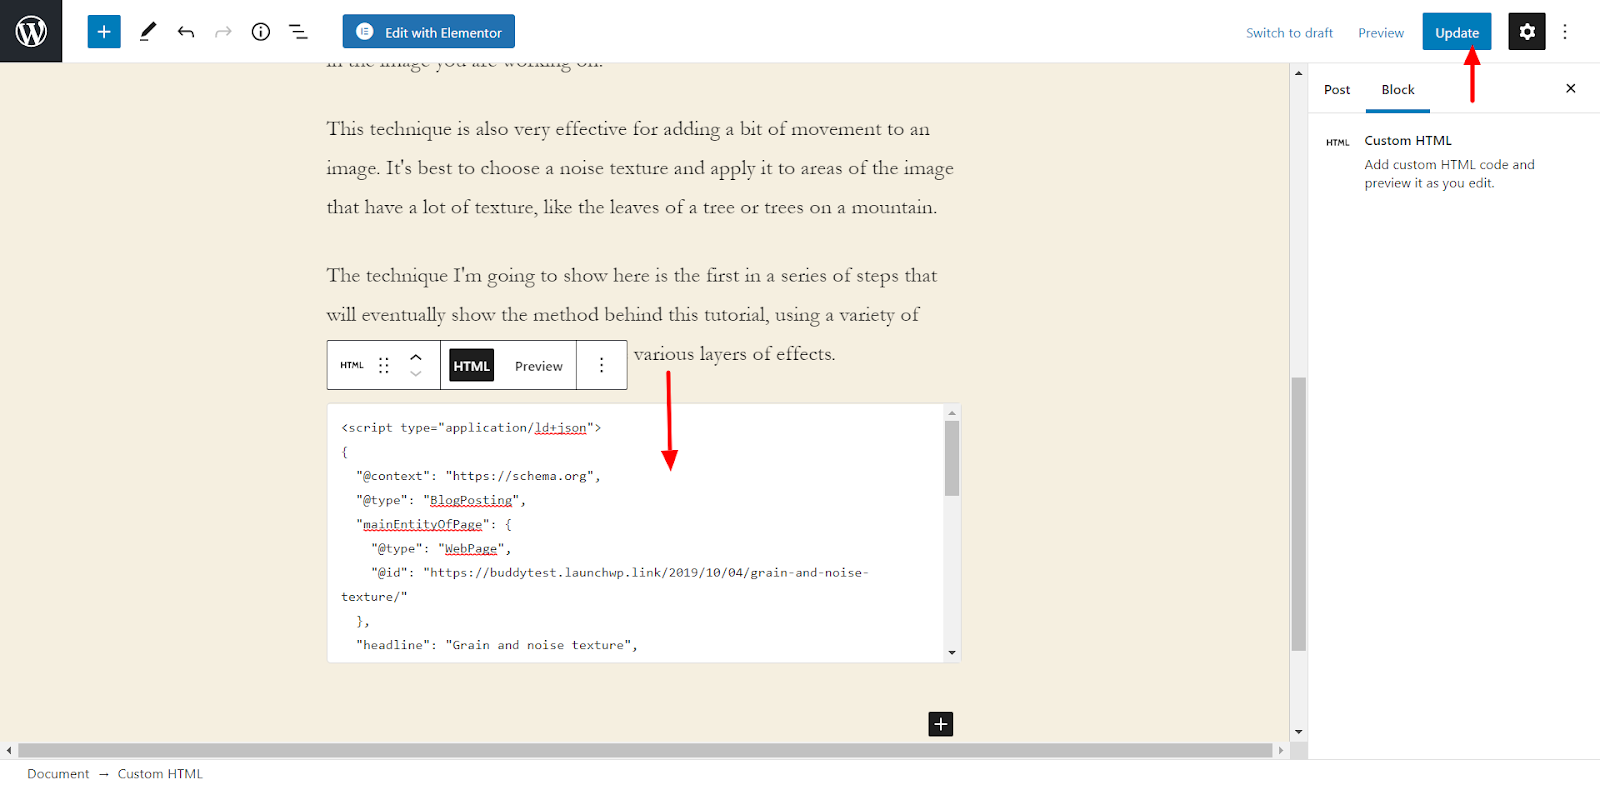Image resolution: width=1600 pixels, height=785 pixels.
Task: Click the paragraph starting 'This technique is also'
Action: [x=640, y=168]
